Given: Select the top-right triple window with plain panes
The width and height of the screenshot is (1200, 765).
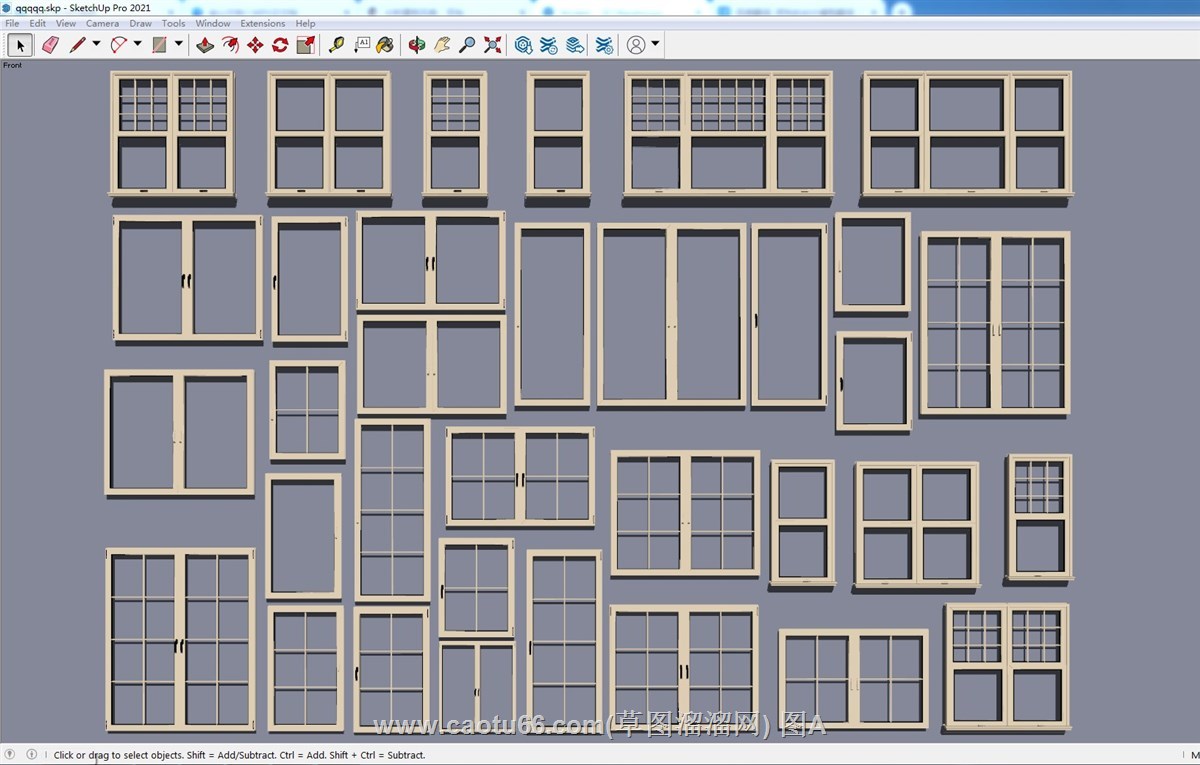Looking at the screenshot, I should 967,133.
